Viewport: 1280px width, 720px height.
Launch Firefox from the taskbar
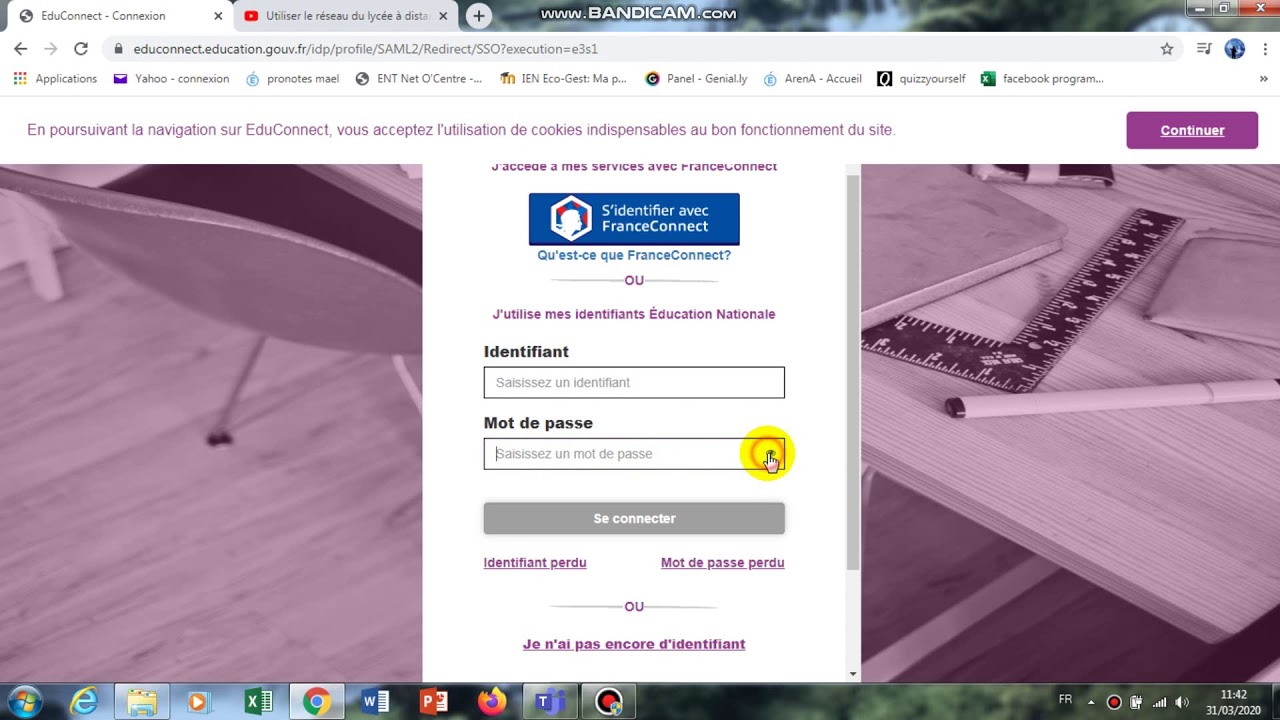point(492,702)
